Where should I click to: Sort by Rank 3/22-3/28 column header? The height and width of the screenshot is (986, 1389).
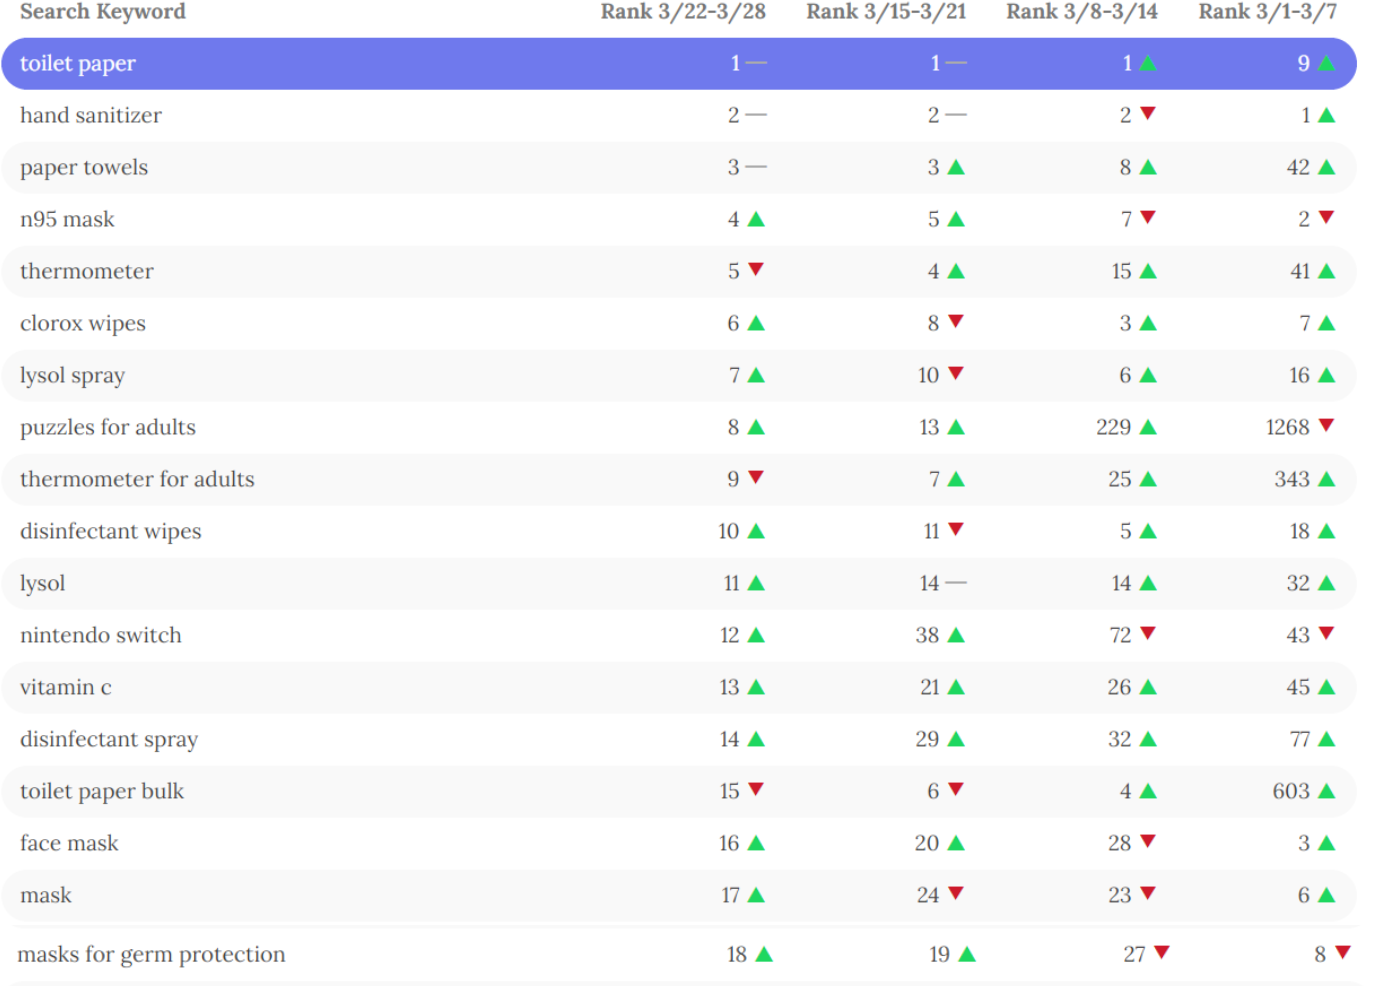pos(683,12)
